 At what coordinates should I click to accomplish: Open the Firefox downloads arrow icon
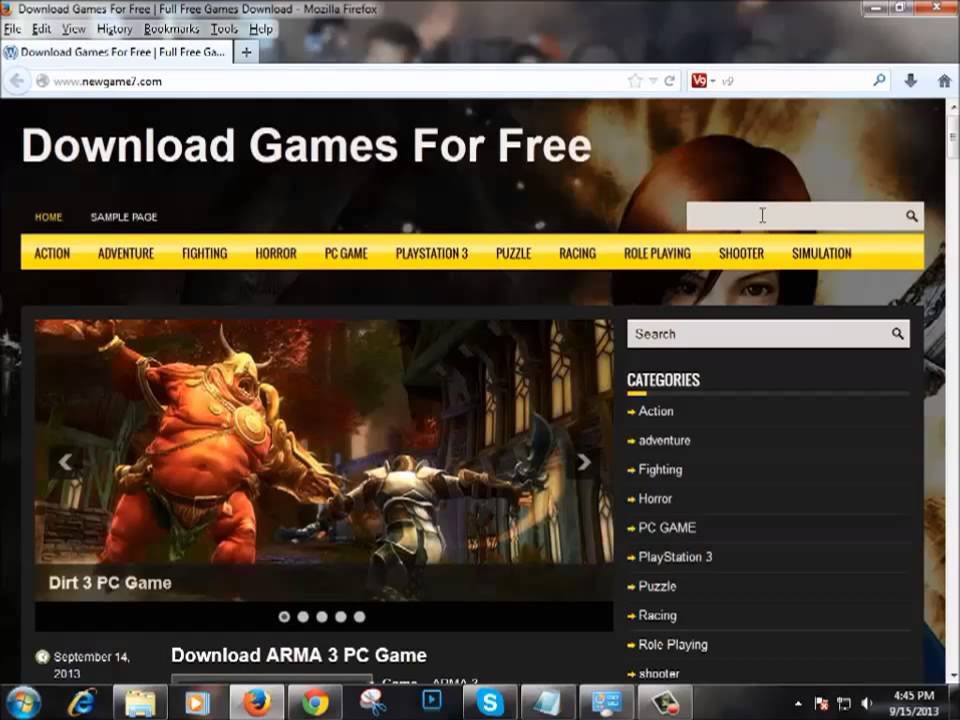[x=911, y=80]
